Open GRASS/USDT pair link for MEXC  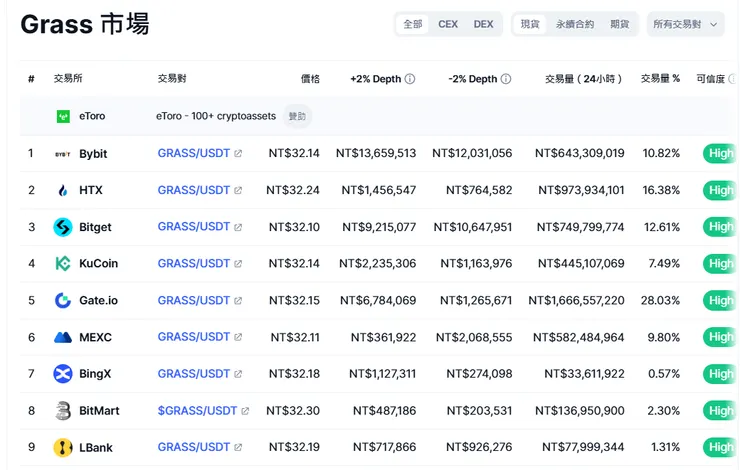point(193,337)
